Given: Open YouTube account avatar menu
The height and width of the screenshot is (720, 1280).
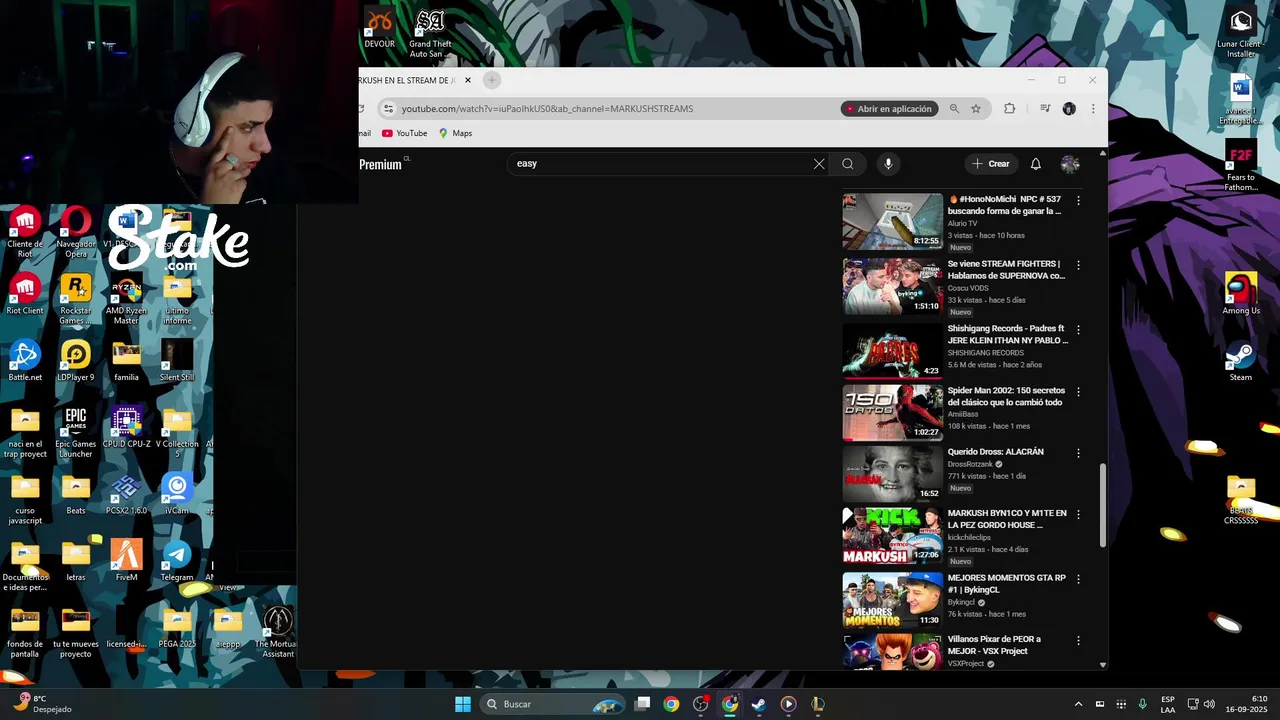Looking at the screenshot, I should [1070, 164].
